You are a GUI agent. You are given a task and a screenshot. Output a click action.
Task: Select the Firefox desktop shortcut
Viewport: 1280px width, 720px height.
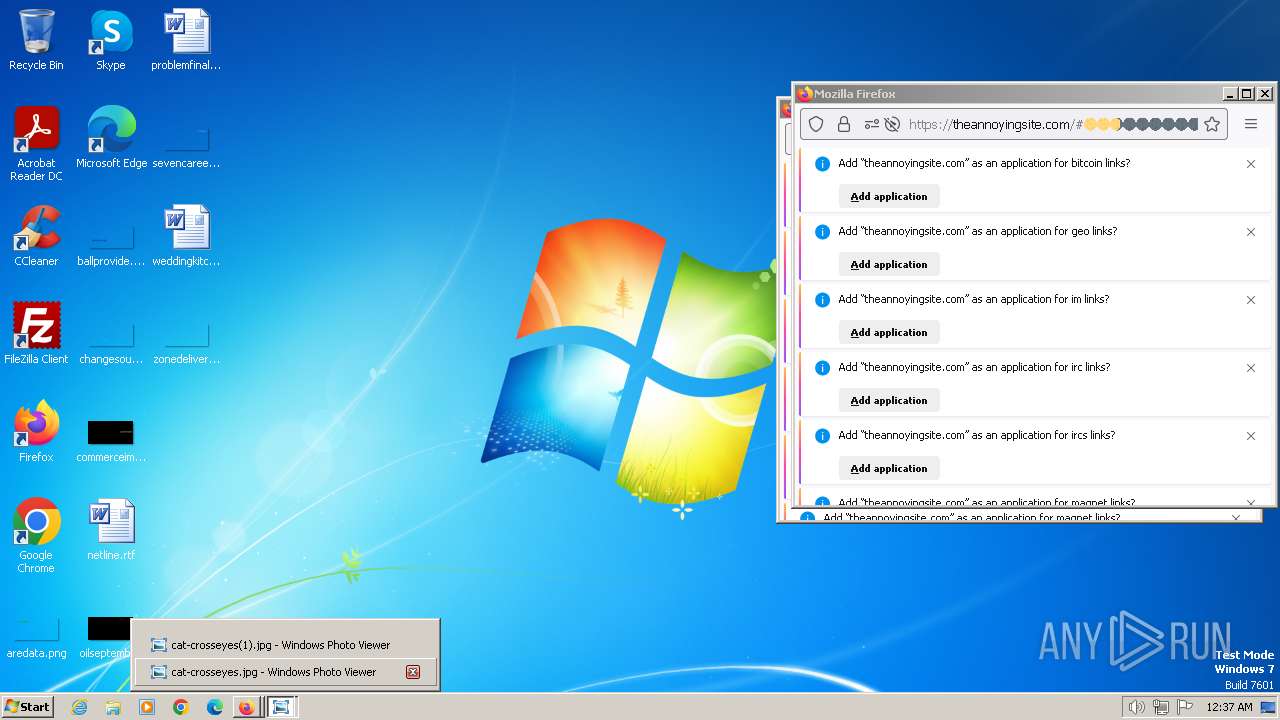pyautogui.click(x=36, y=432)
